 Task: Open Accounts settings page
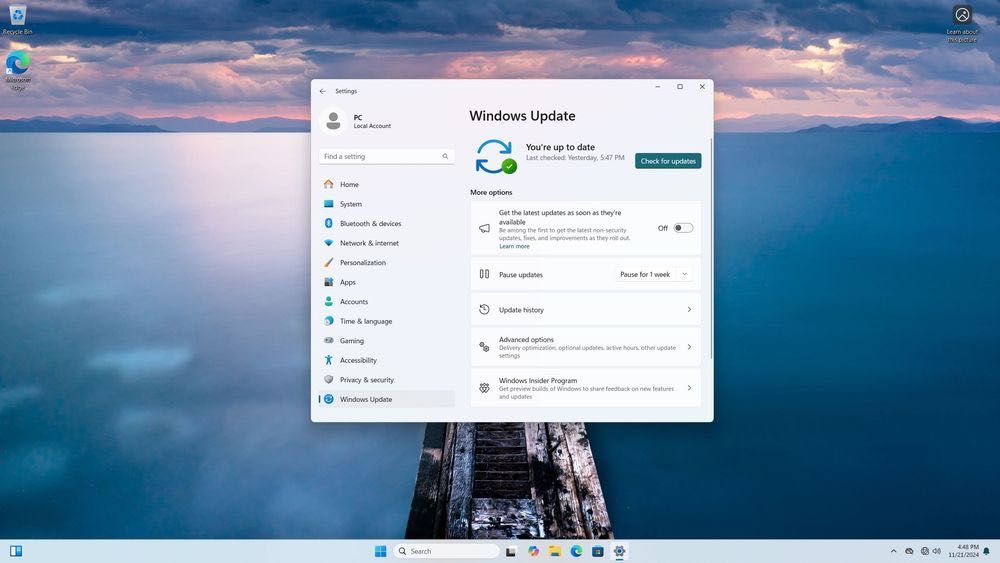[x=386, y=302]
